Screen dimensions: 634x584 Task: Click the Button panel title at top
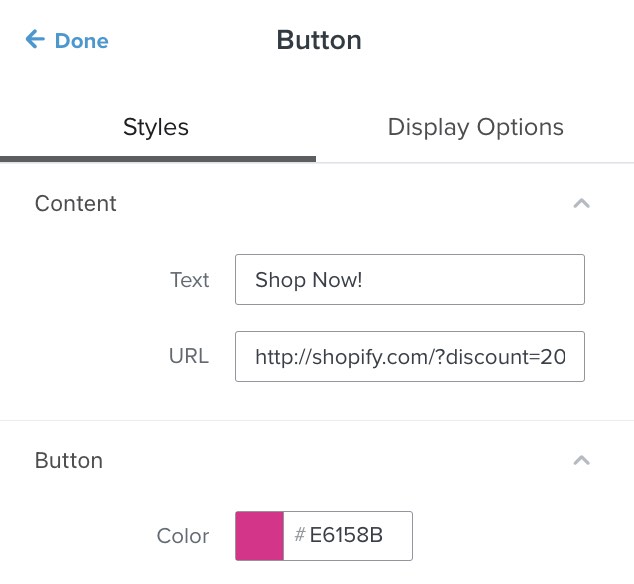tap(319, 40)
